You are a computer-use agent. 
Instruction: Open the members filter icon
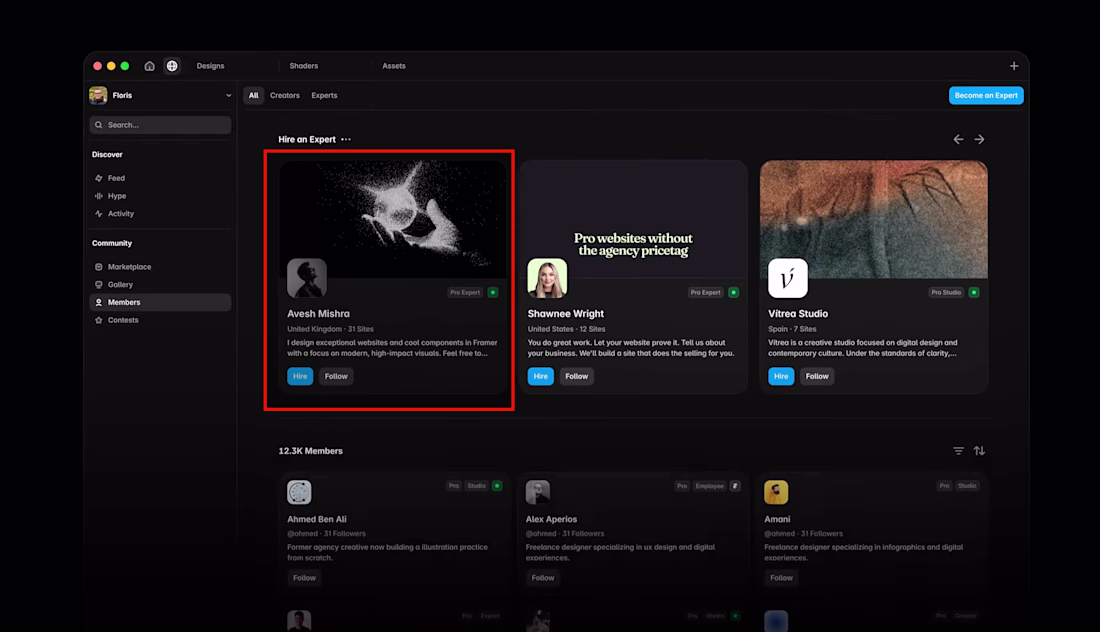click(x=958, y=451)
